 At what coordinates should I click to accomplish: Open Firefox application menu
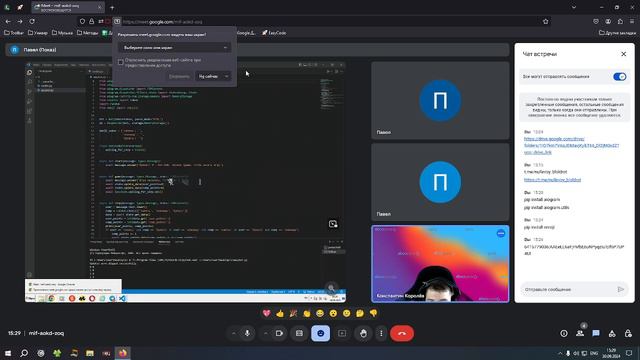(632, 21)
